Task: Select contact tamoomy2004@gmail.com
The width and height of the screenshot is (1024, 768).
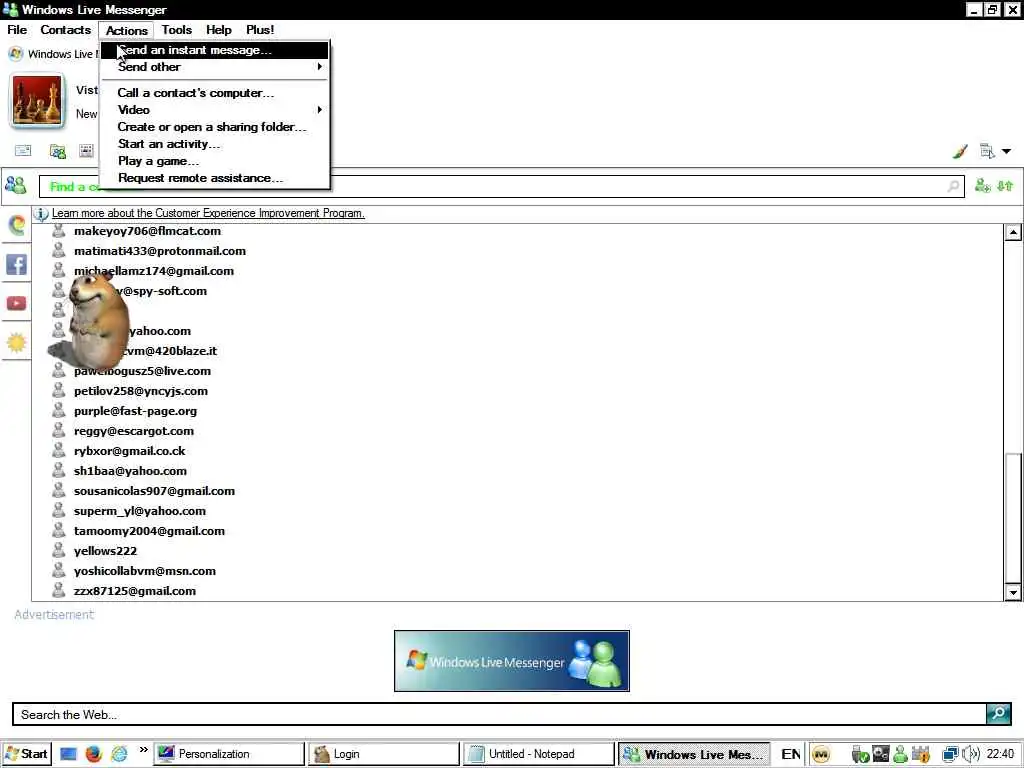Action: [149, 531]
